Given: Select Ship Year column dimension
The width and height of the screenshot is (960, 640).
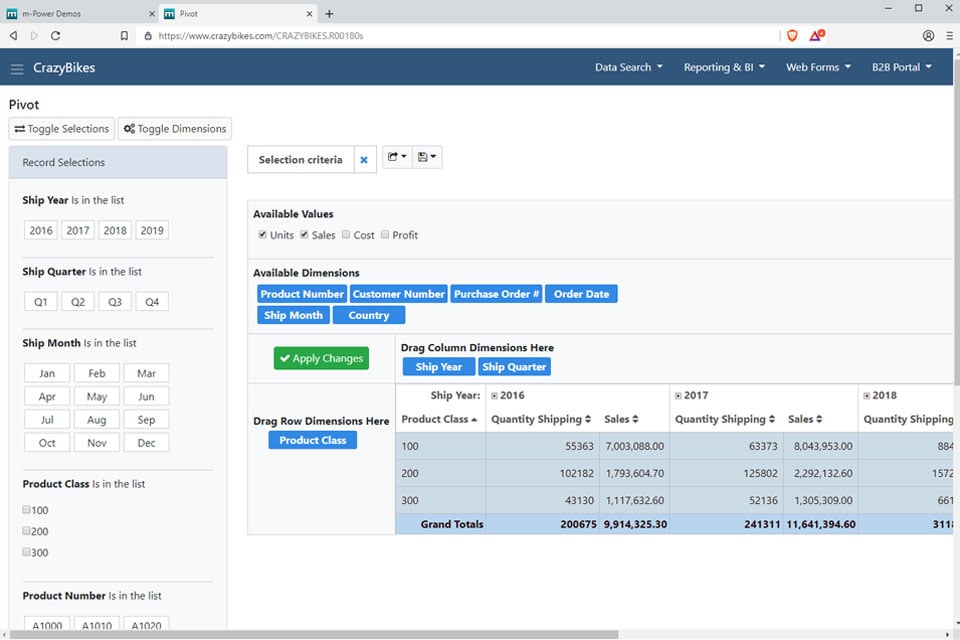Looking at the screenshot, I should click(439, 367).
